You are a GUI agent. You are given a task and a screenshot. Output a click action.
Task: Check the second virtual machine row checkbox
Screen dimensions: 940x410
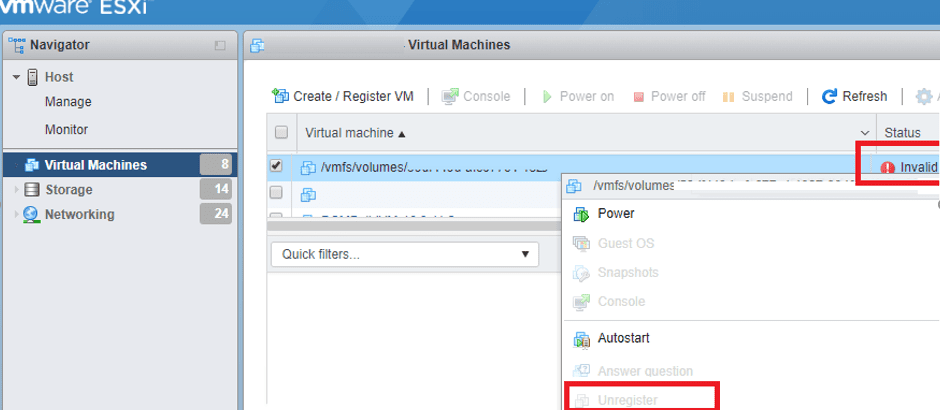pyautogui.click(x=277, y=193)
